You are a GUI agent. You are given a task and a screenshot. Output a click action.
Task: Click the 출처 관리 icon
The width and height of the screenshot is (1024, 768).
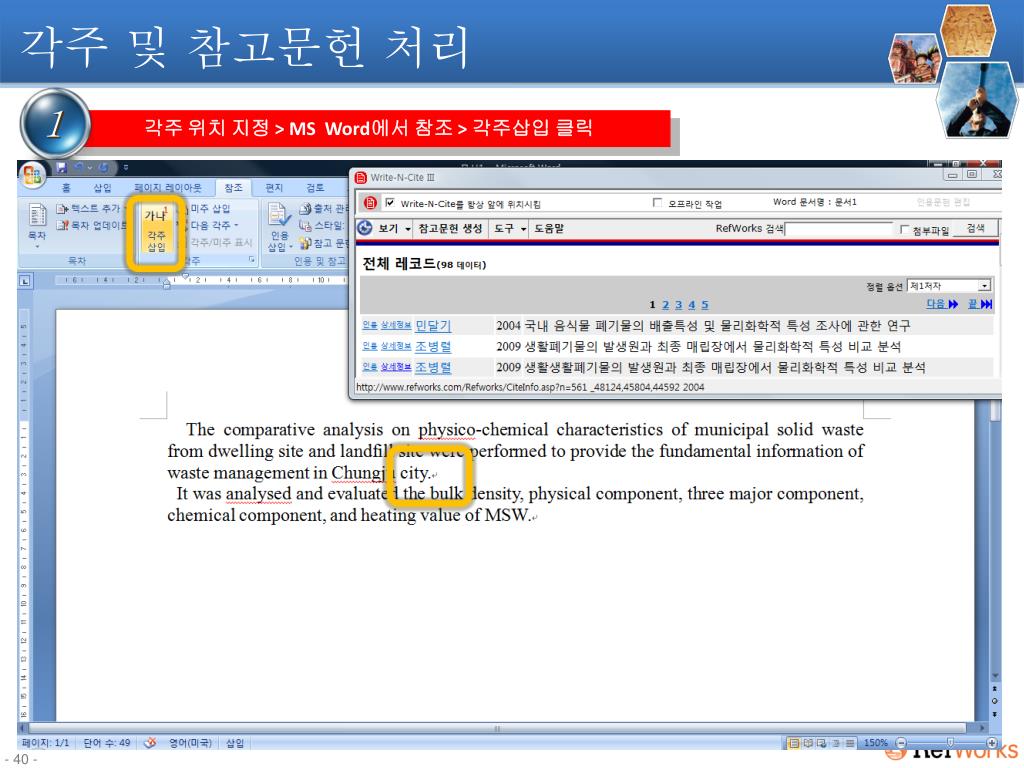pos(305,208)
